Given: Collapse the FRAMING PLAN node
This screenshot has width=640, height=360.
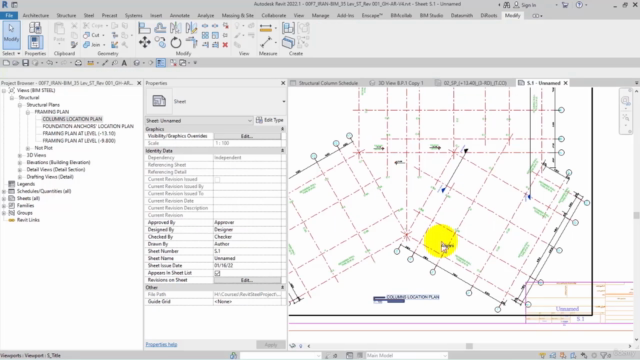Looking at the screenshot, I should pos(28,112).
